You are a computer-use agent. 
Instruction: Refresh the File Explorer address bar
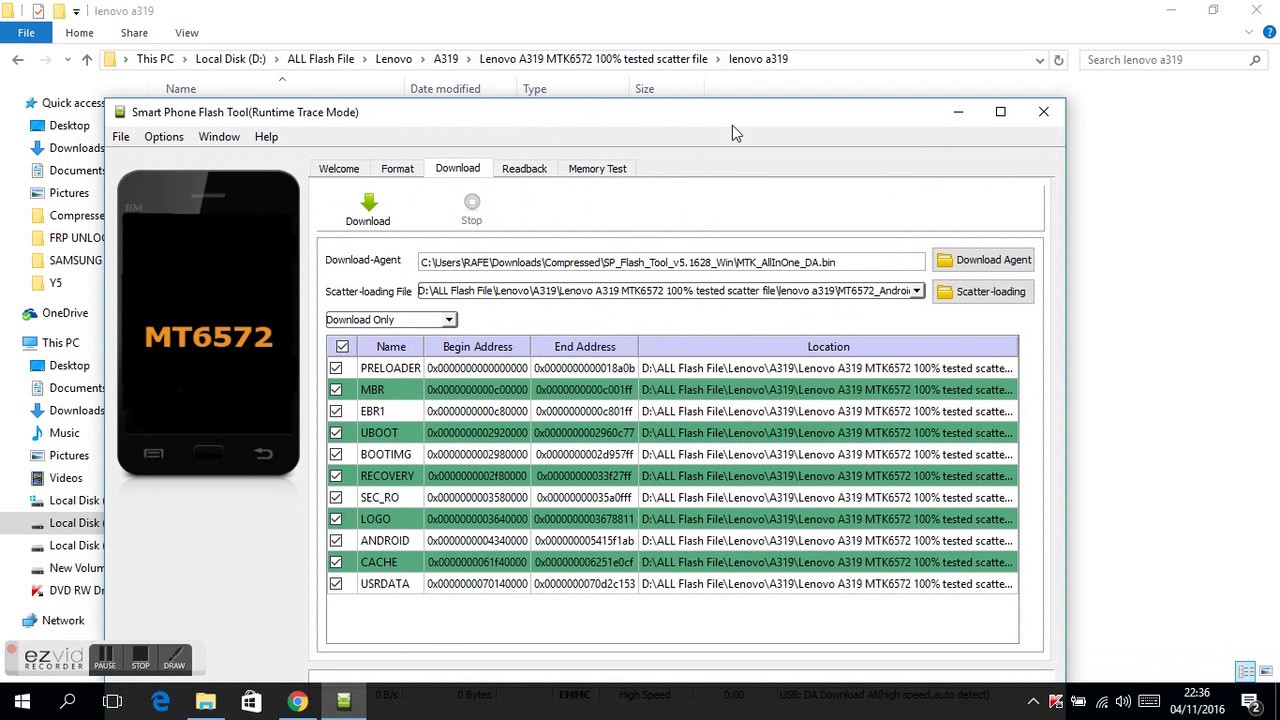1059,60
